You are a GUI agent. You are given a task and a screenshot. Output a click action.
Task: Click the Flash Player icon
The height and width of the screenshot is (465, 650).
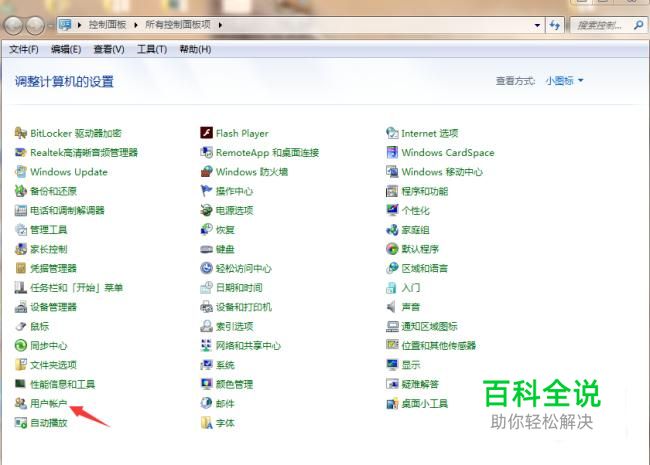(x=206, y=133)
